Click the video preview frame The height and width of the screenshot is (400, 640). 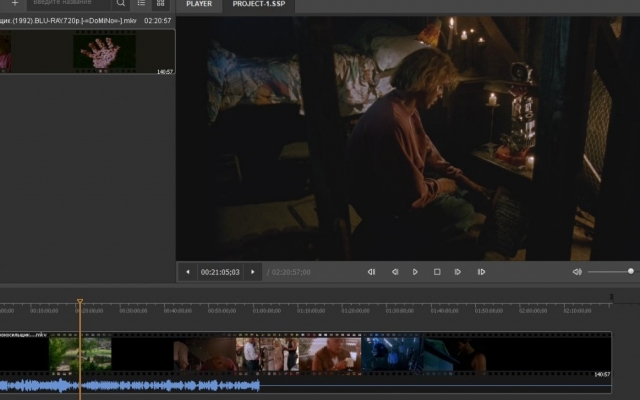pyautogui.click(x=408, y=138)
